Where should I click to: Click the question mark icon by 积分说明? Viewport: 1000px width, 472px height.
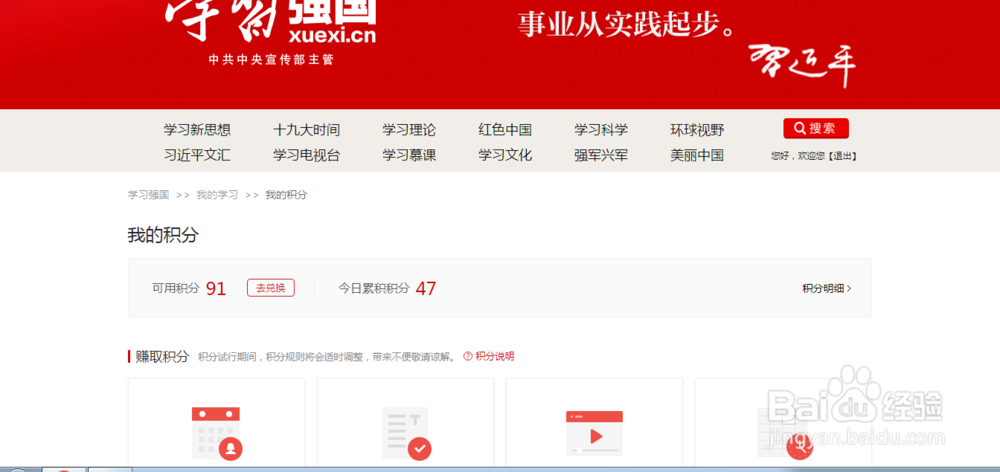click(x=467, y=357)
